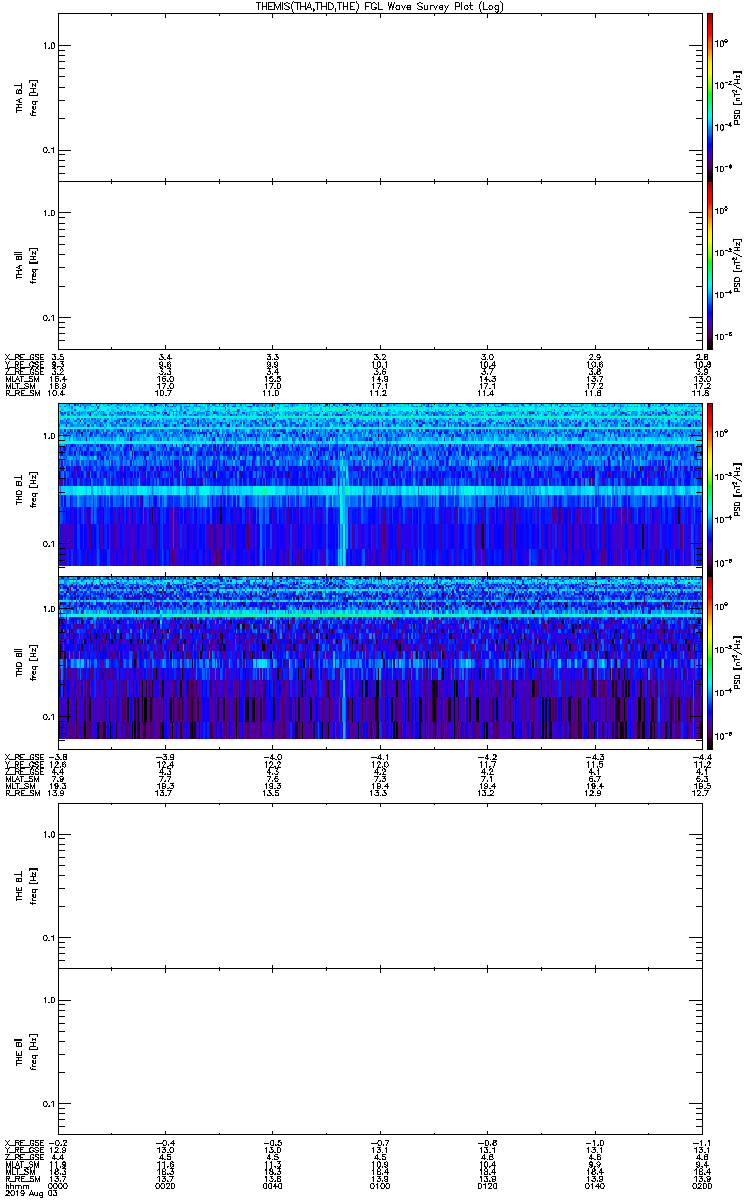Click the THD B⊥ spectrogram panel
The image size is (750, 1200).
tap(382, 485)
